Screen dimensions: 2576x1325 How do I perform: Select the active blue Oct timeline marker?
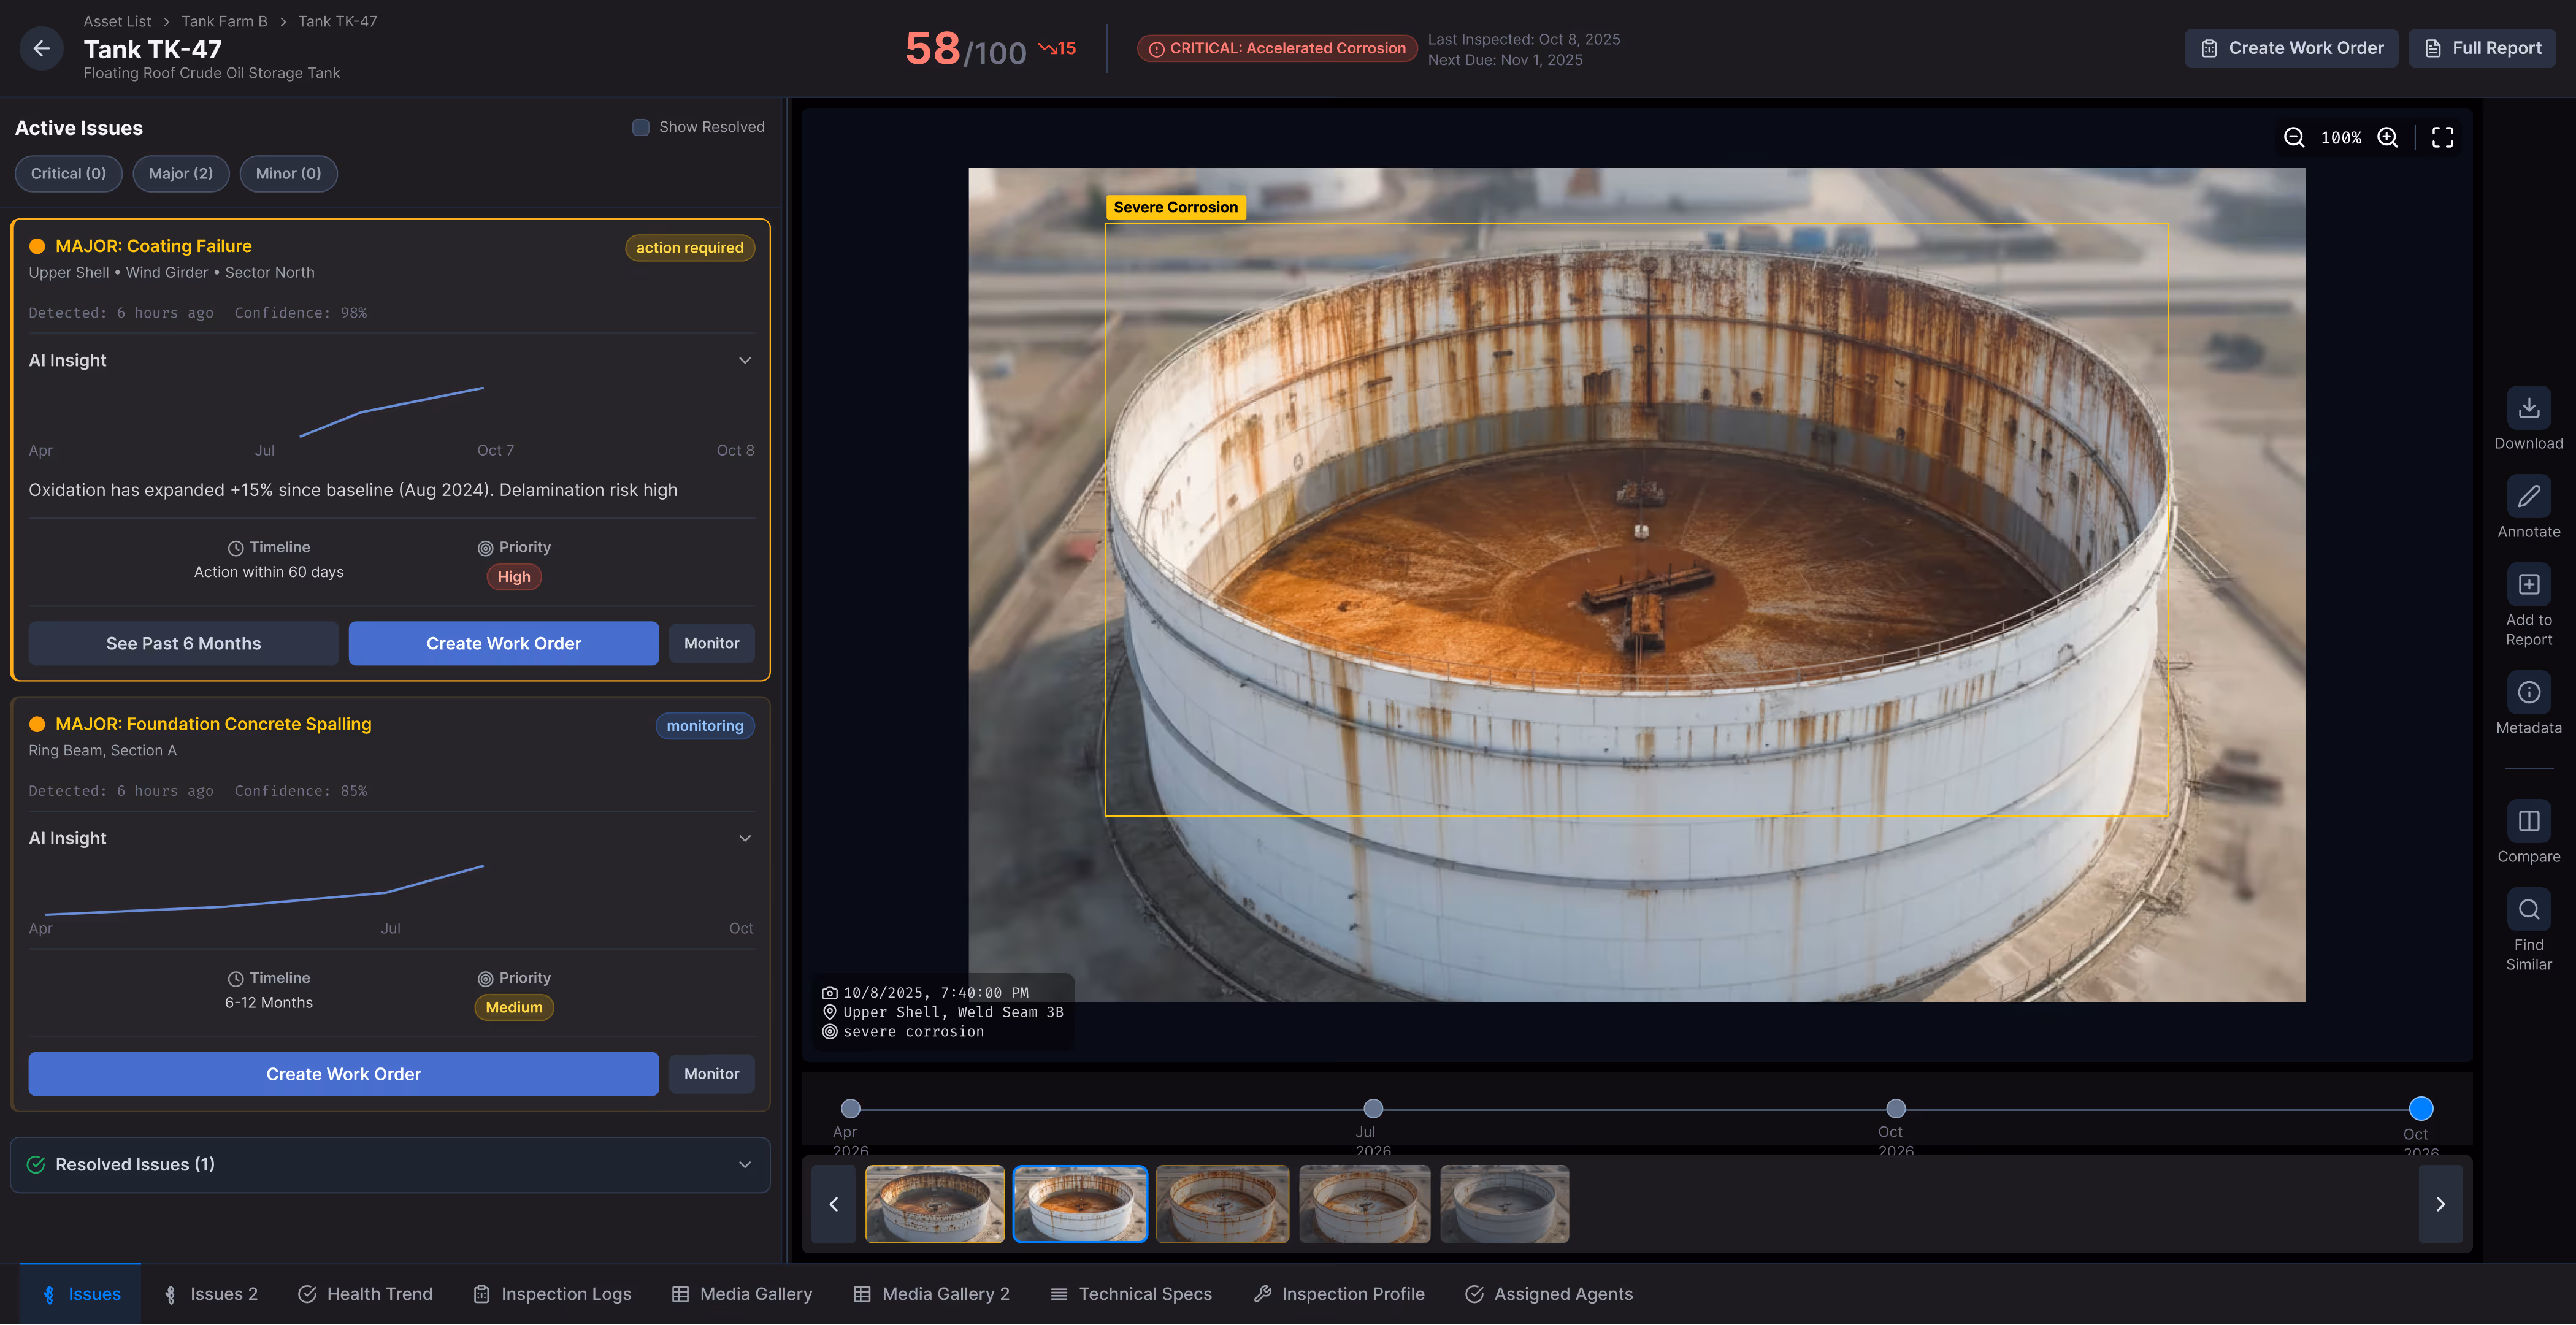tap(2421, 1109)
